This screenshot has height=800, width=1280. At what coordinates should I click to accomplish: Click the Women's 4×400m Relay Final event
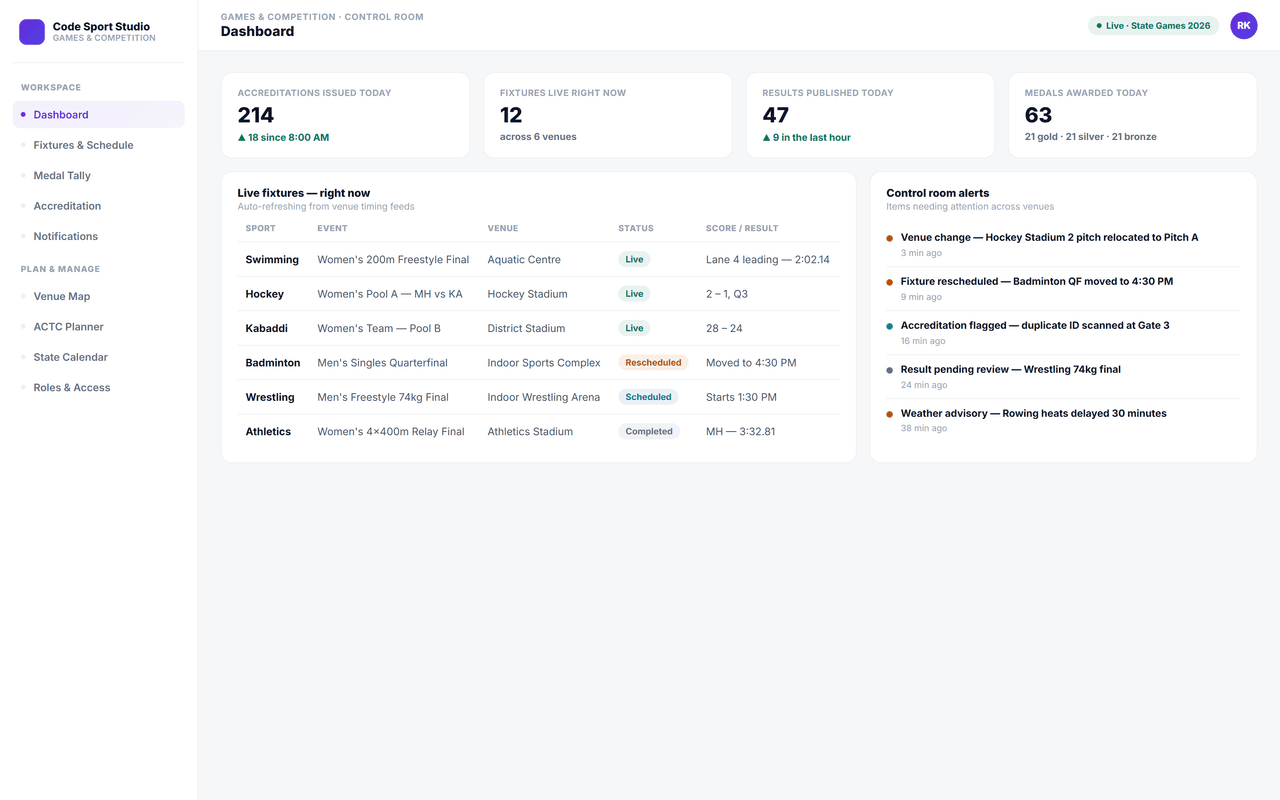click(x=391, y=432)
